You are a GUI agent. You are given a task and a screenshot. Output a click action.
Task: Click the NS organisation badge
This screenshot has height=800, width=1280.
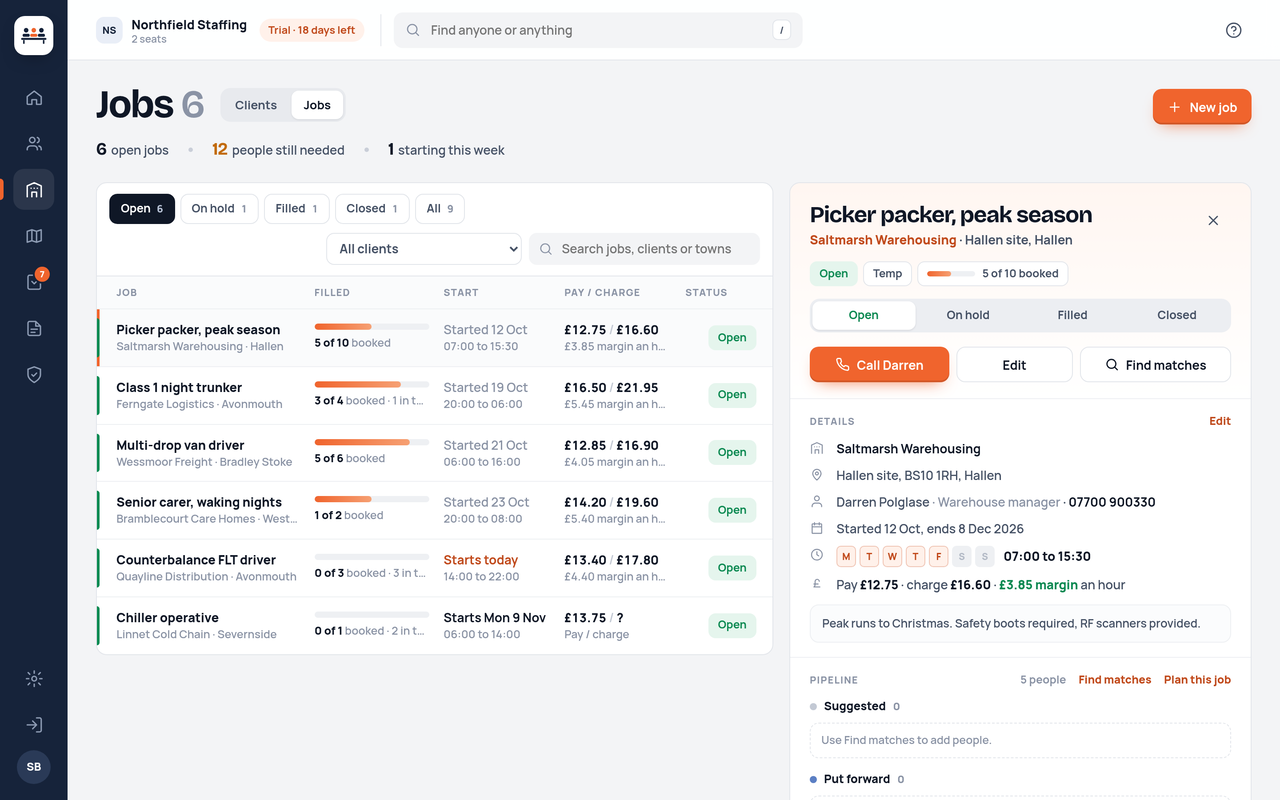109,30
